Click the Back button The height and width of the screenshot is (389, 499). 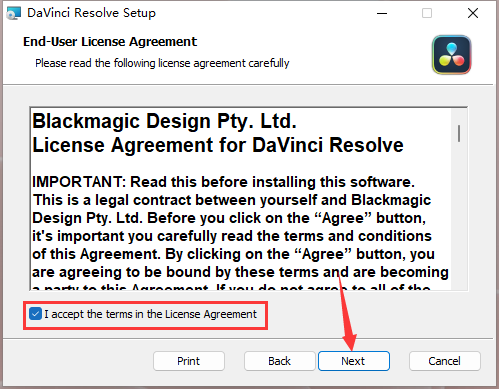[x=279, y=361]
